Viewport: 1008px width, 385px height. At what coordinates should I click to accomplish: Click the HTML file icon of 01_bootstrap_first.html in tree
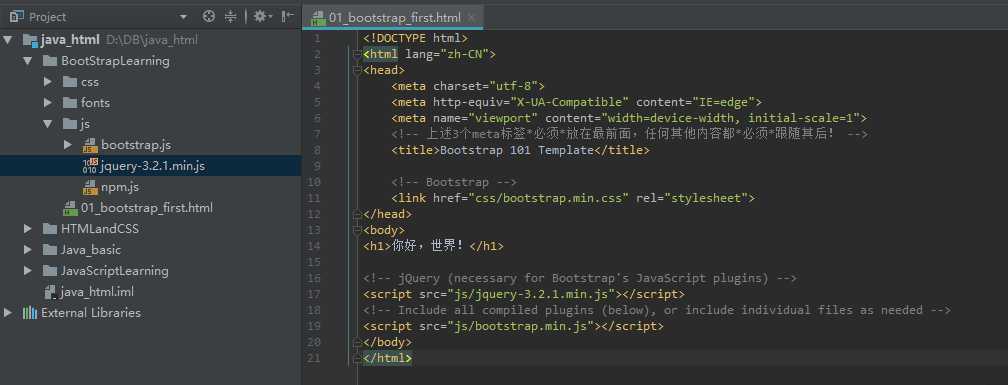70,208
